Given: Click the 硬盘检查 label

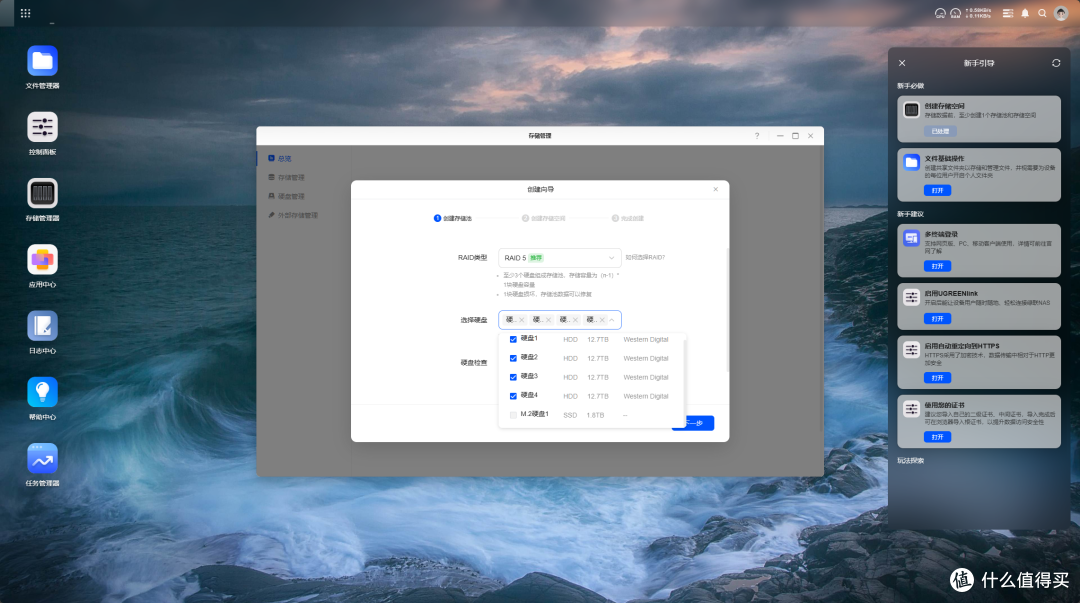Looking at the screenshot, I should [x=474, y=362].
